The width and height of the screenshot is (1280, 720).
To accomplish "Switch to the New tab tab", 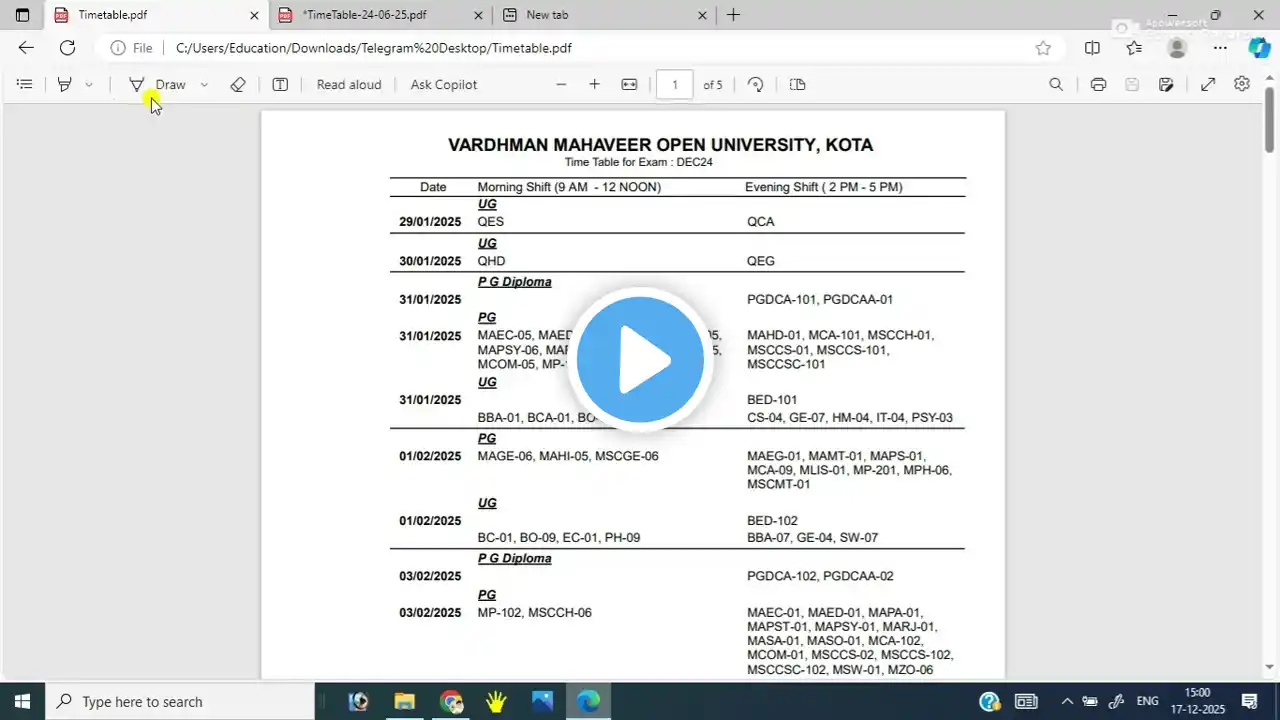I will click(604, 15).
